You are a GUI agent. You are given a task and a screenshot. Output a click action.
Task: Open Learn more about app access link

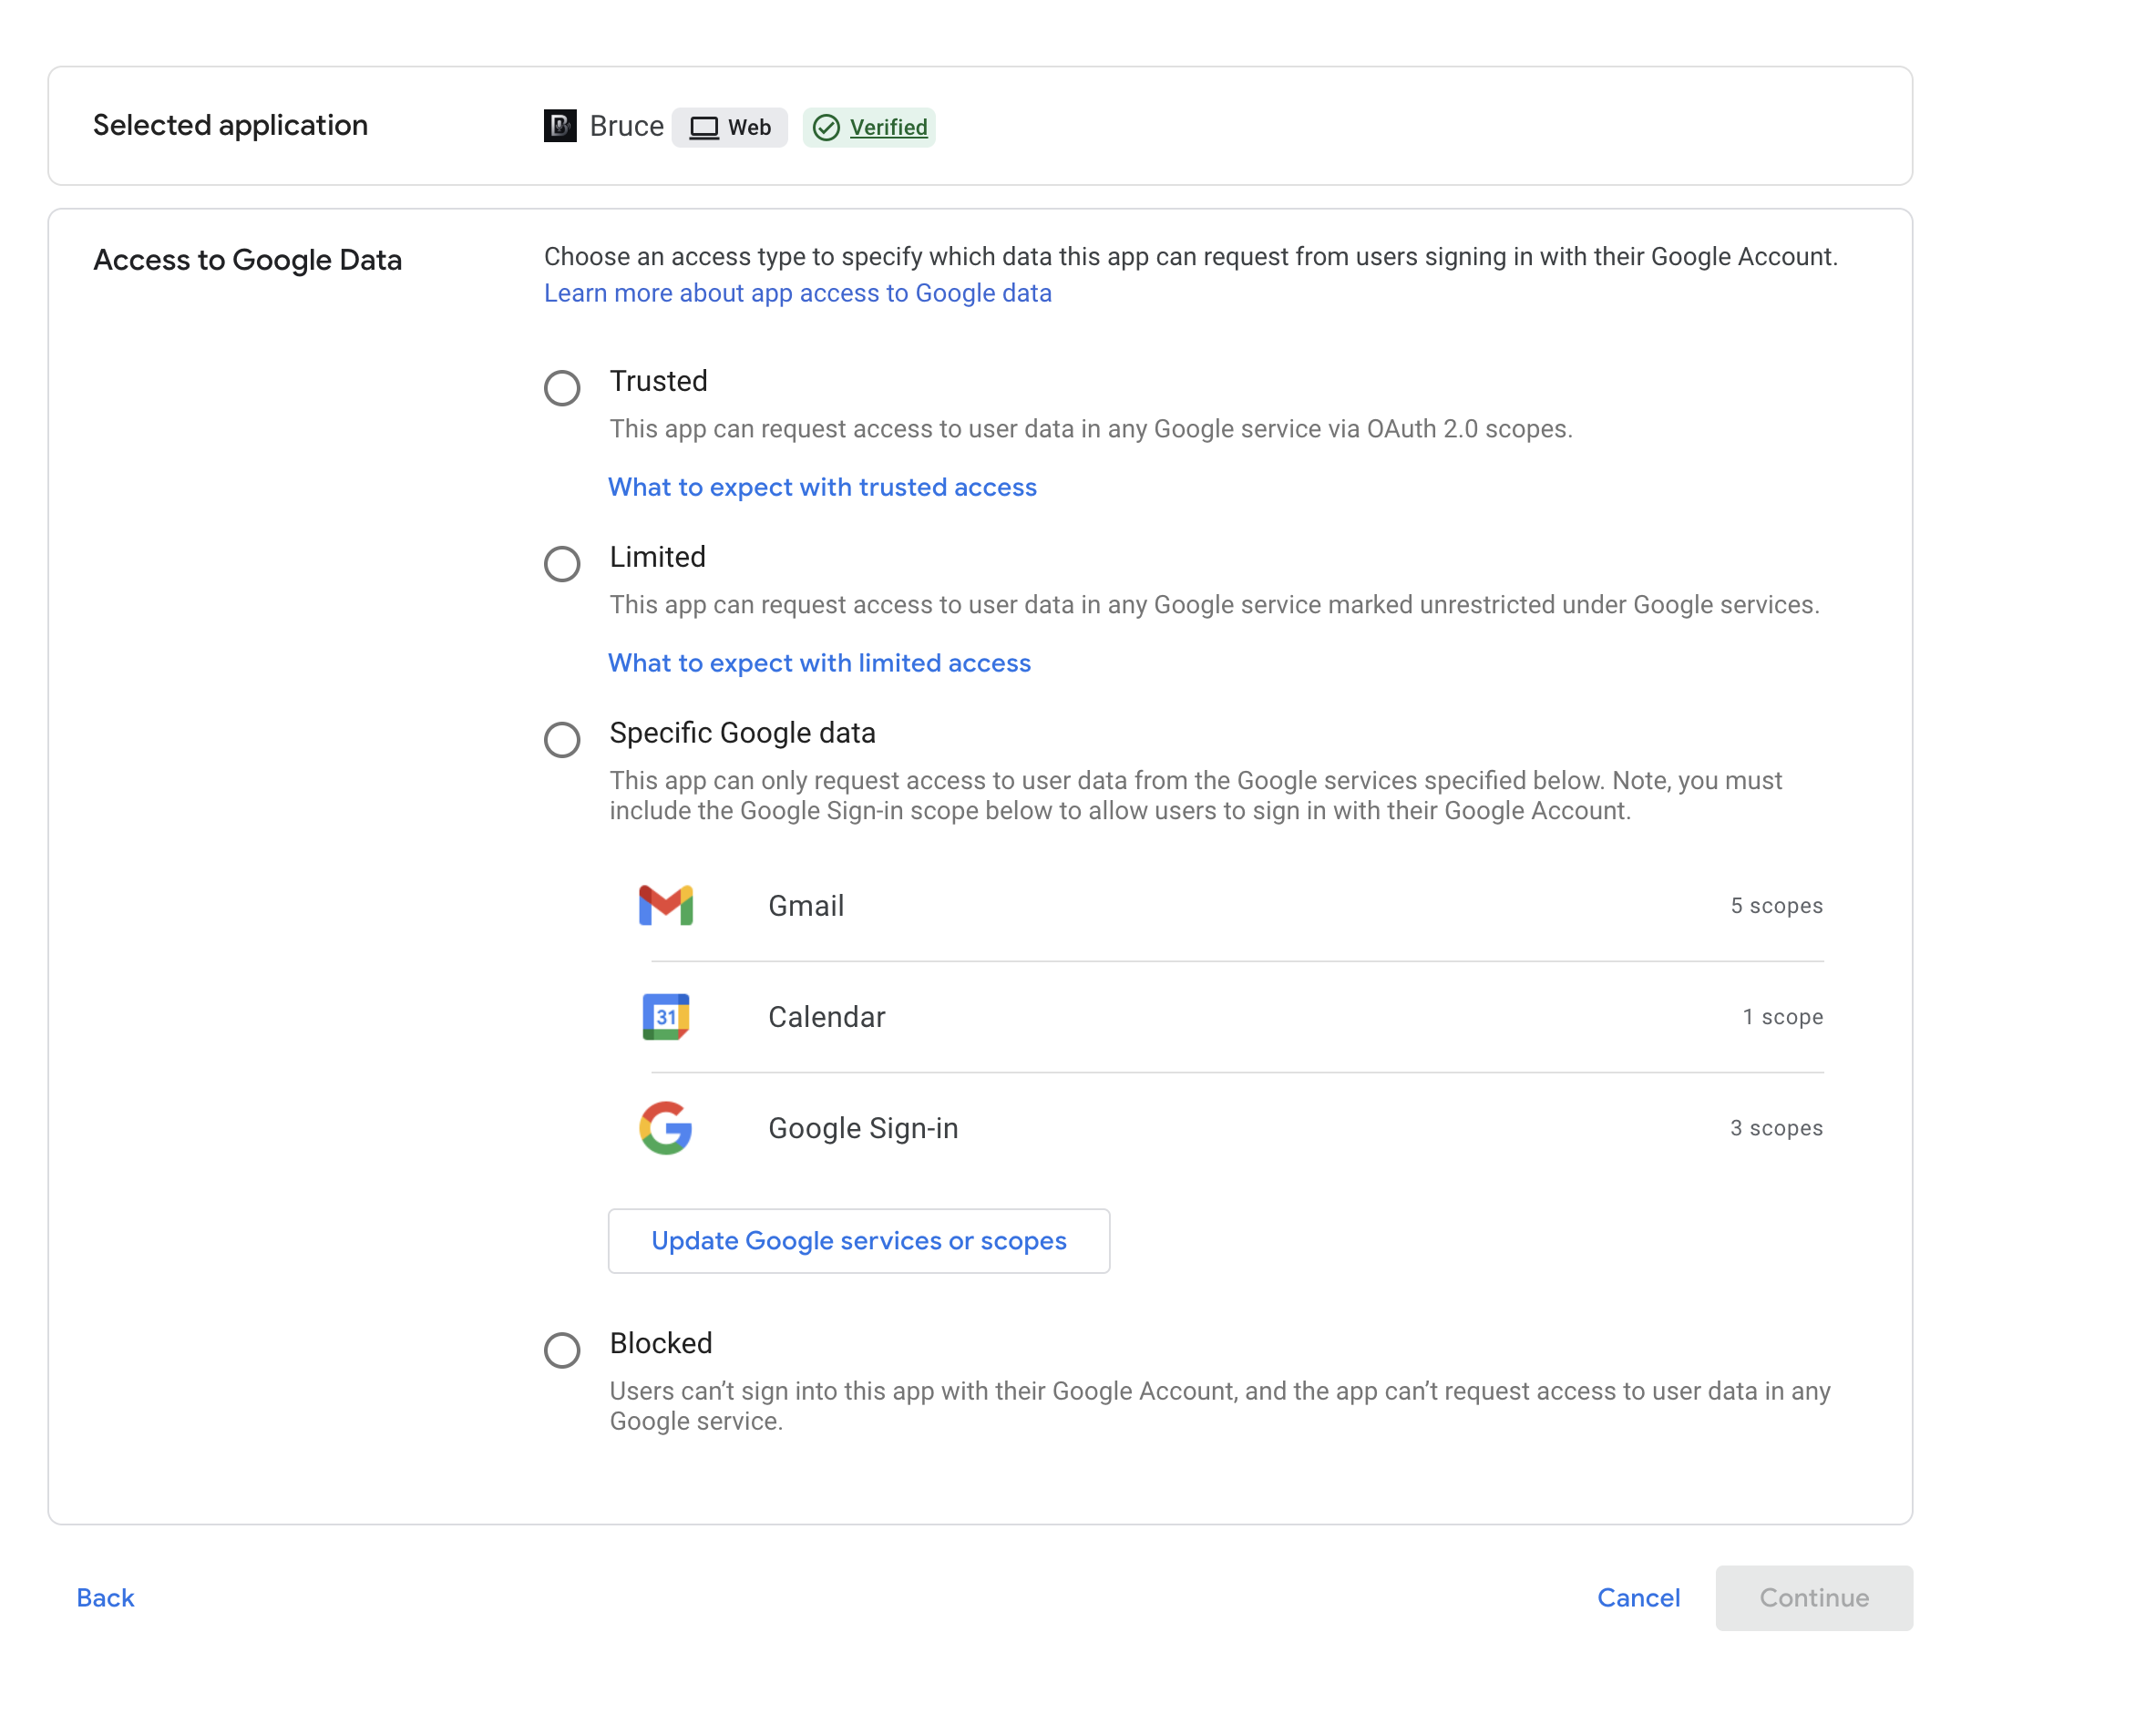coord(798,293)
